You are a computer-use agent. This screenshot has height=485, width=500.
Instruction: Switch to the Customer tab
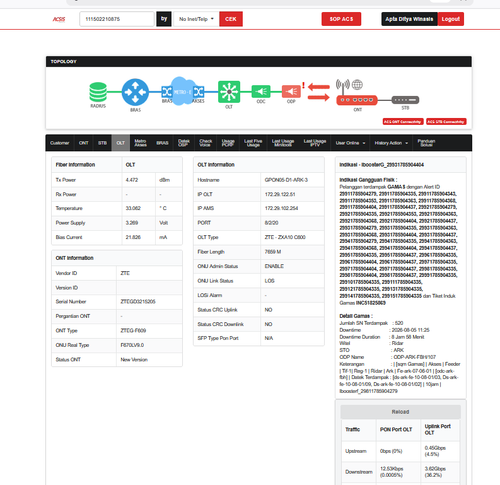click(x=60, y=143)
